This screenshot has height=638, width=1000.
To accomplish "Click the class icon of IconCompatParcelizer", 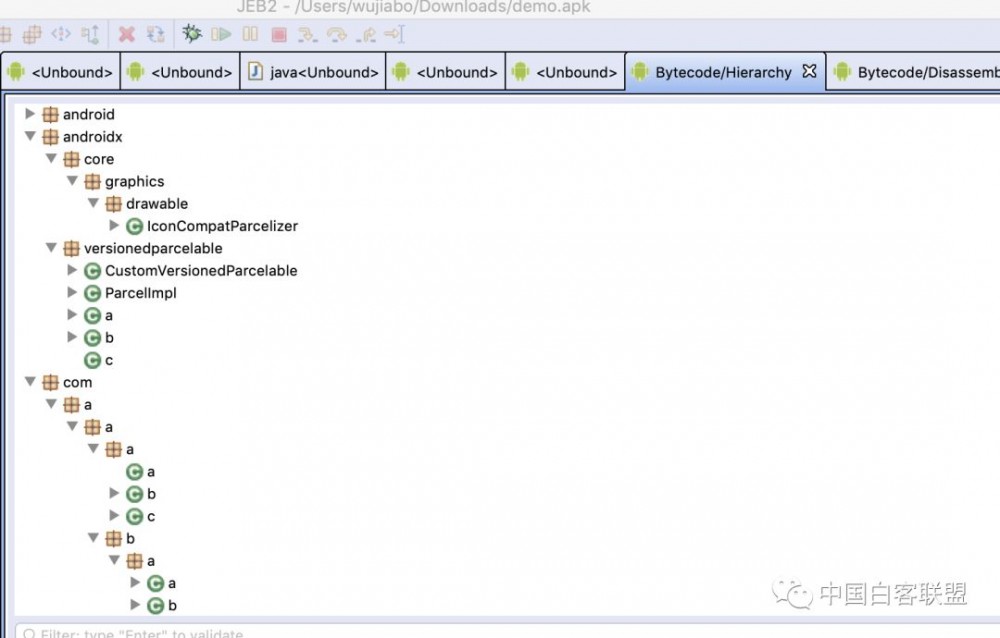I will click(134, 226).
